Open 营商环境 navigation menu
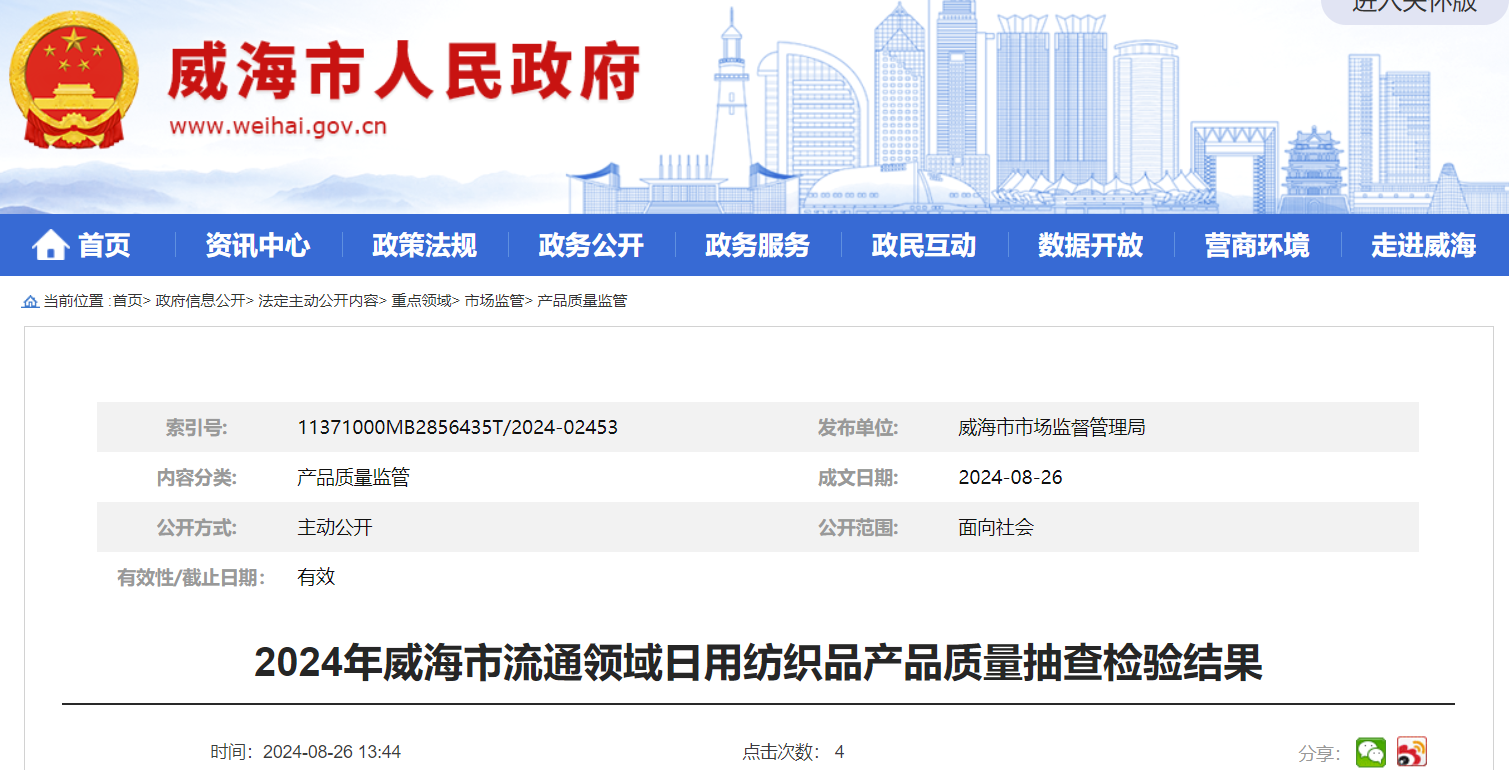Image resolution: width=1509 pixels, height=770 pixels. coord(1257,245)
